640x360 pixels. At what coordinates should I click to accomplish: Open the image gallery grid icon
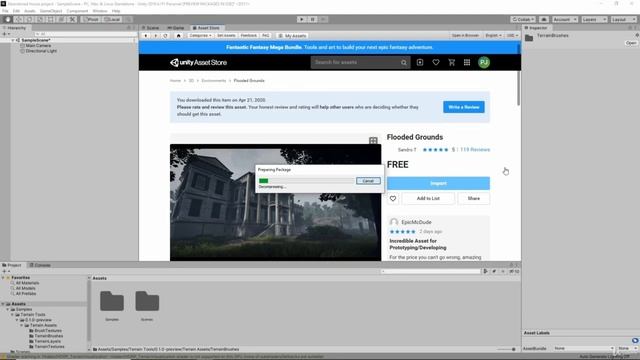tap(373, 140)
